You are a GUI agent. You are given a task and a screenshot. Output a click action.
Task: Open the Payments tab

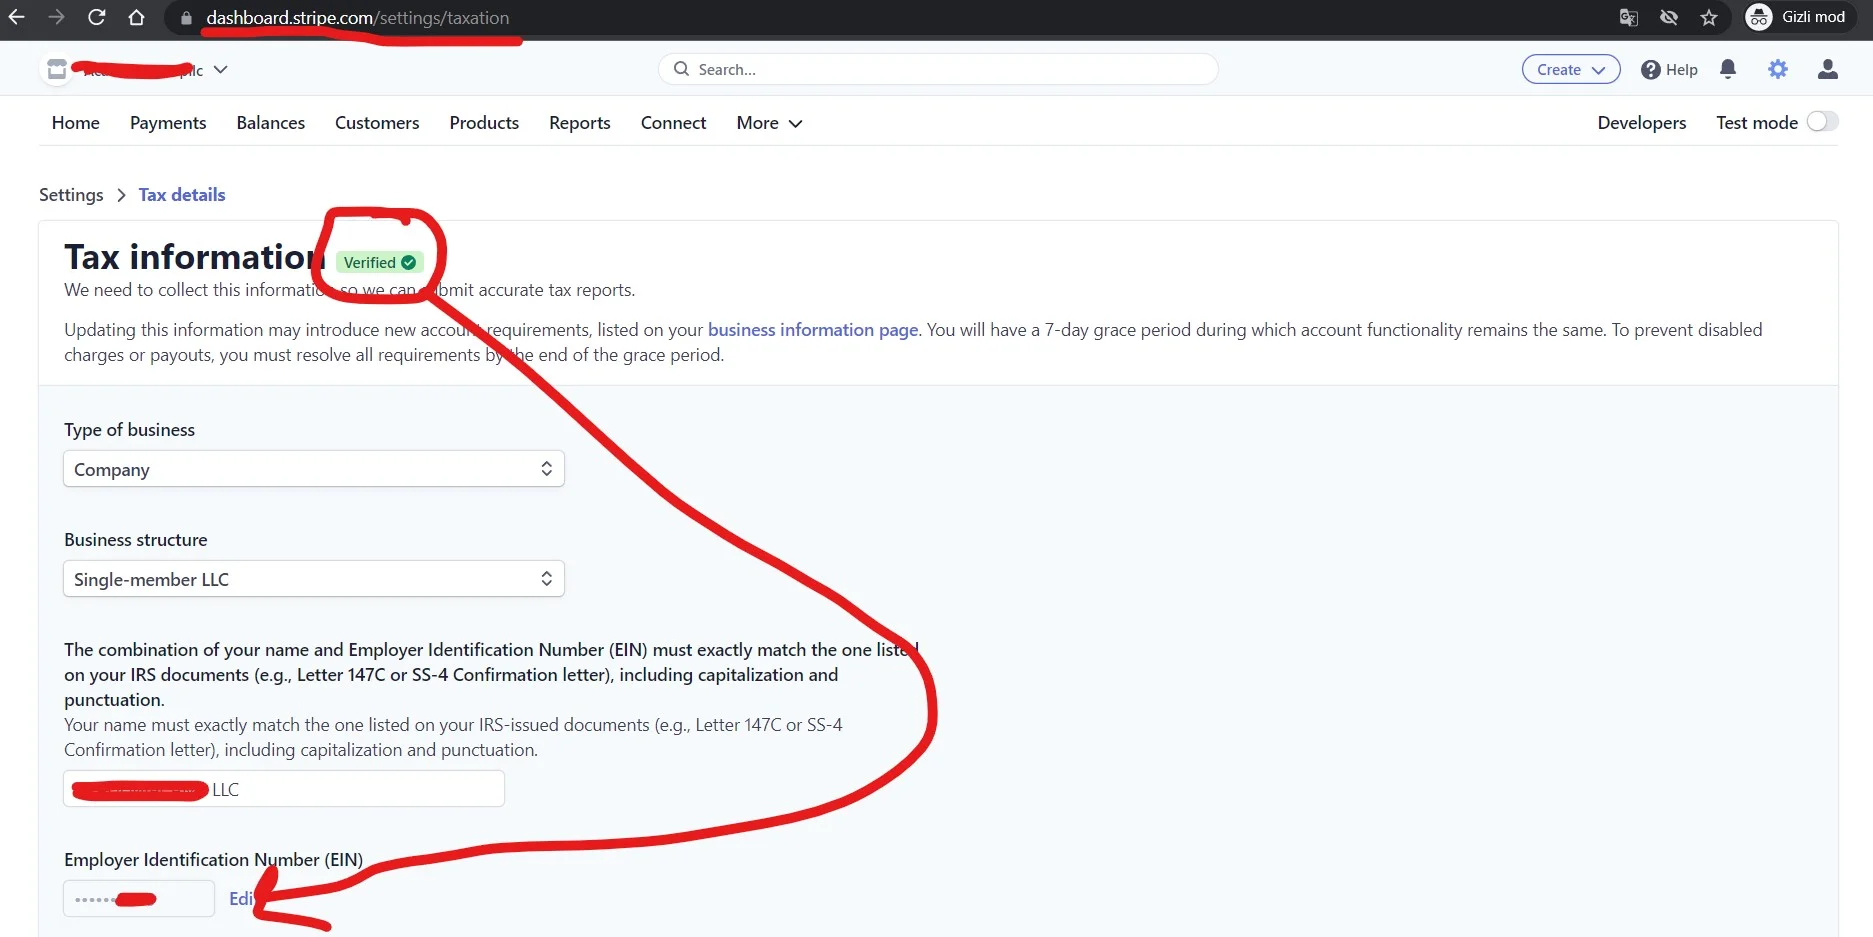pyautogui.click(x=168, y=123)
